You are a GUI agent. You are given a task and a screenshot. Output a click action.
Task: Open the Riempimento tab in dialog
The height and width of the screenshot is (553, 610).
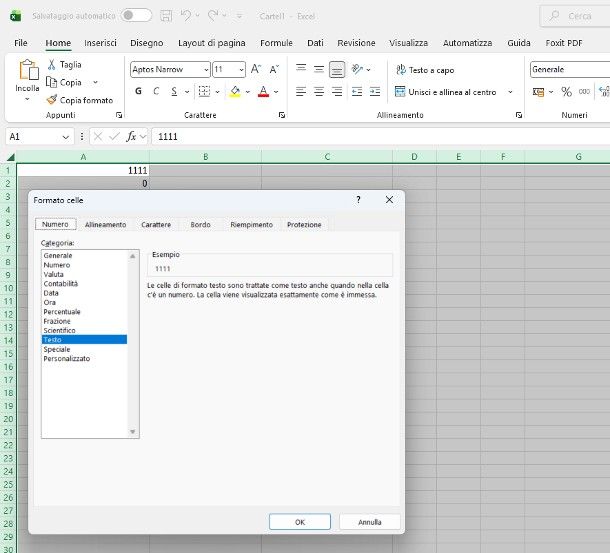(251, 225)
